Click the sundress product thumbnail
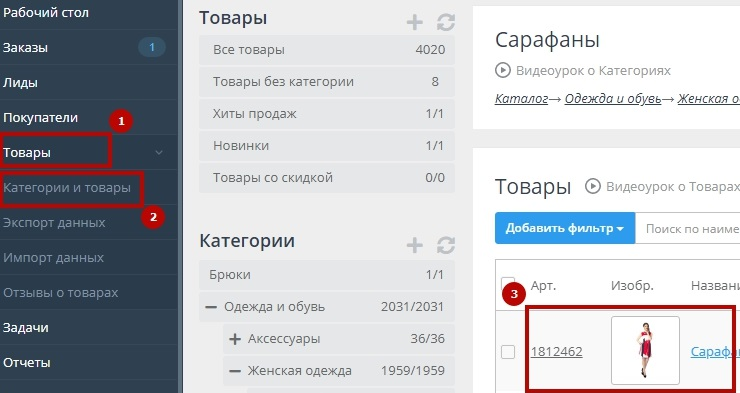This screenshot has height=393, width=740. coord(645,350)
